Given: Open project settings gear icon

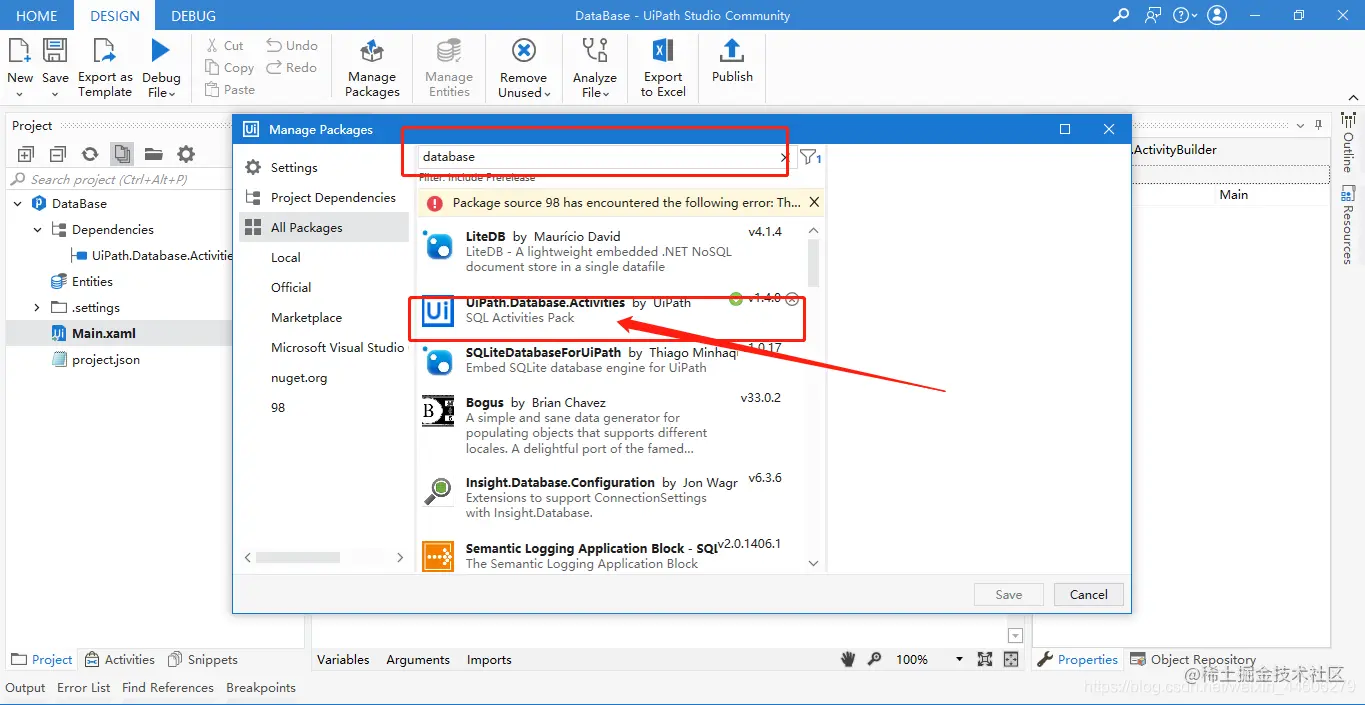Looking at the screenshot, I should tap(186, 154).
